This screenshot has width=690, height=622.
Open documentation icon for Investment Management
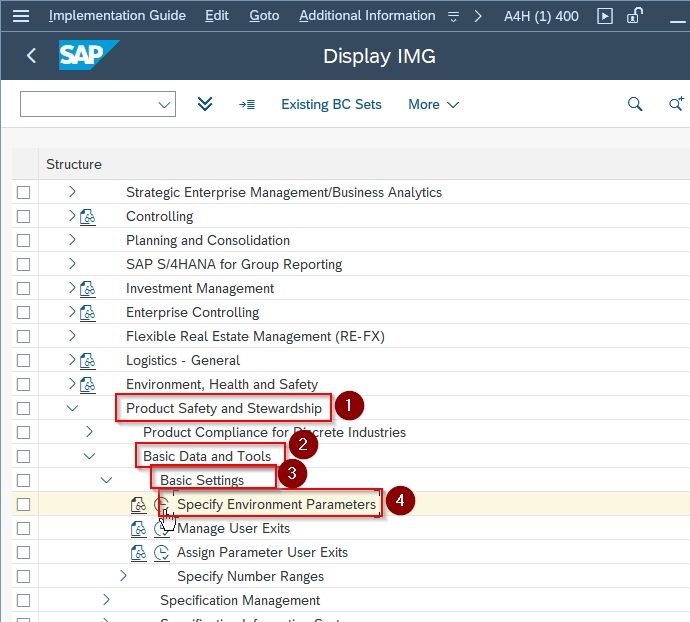[x=88, y=289]
